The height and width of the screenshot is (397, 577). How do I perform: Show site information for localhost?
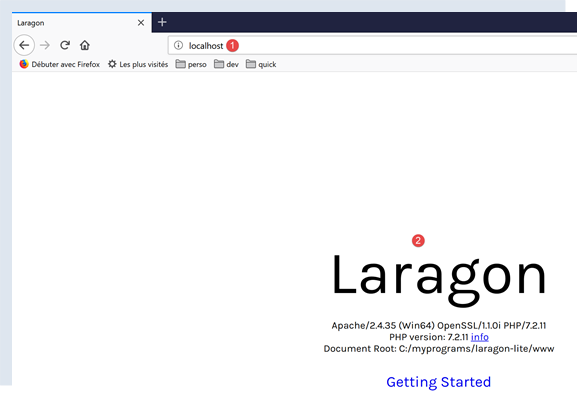[178, 45]
